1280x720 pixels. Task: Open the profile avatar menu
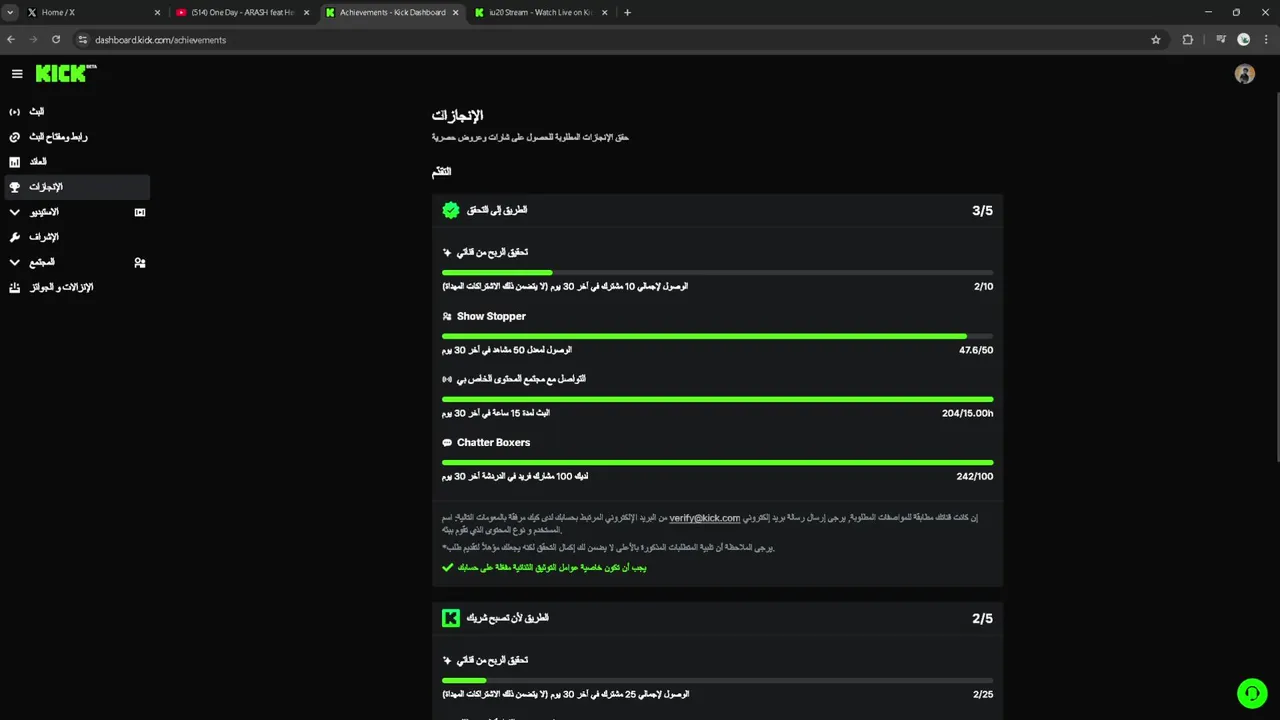[x=1244, y=74]
